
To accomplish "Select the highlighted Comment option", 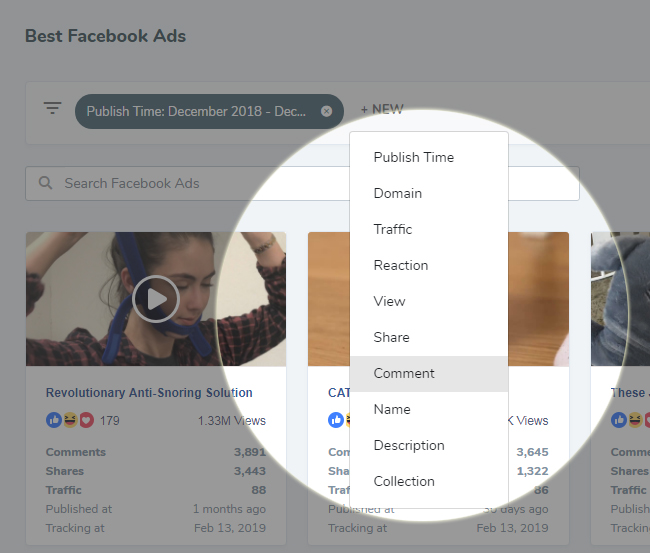I will [429, 374].
